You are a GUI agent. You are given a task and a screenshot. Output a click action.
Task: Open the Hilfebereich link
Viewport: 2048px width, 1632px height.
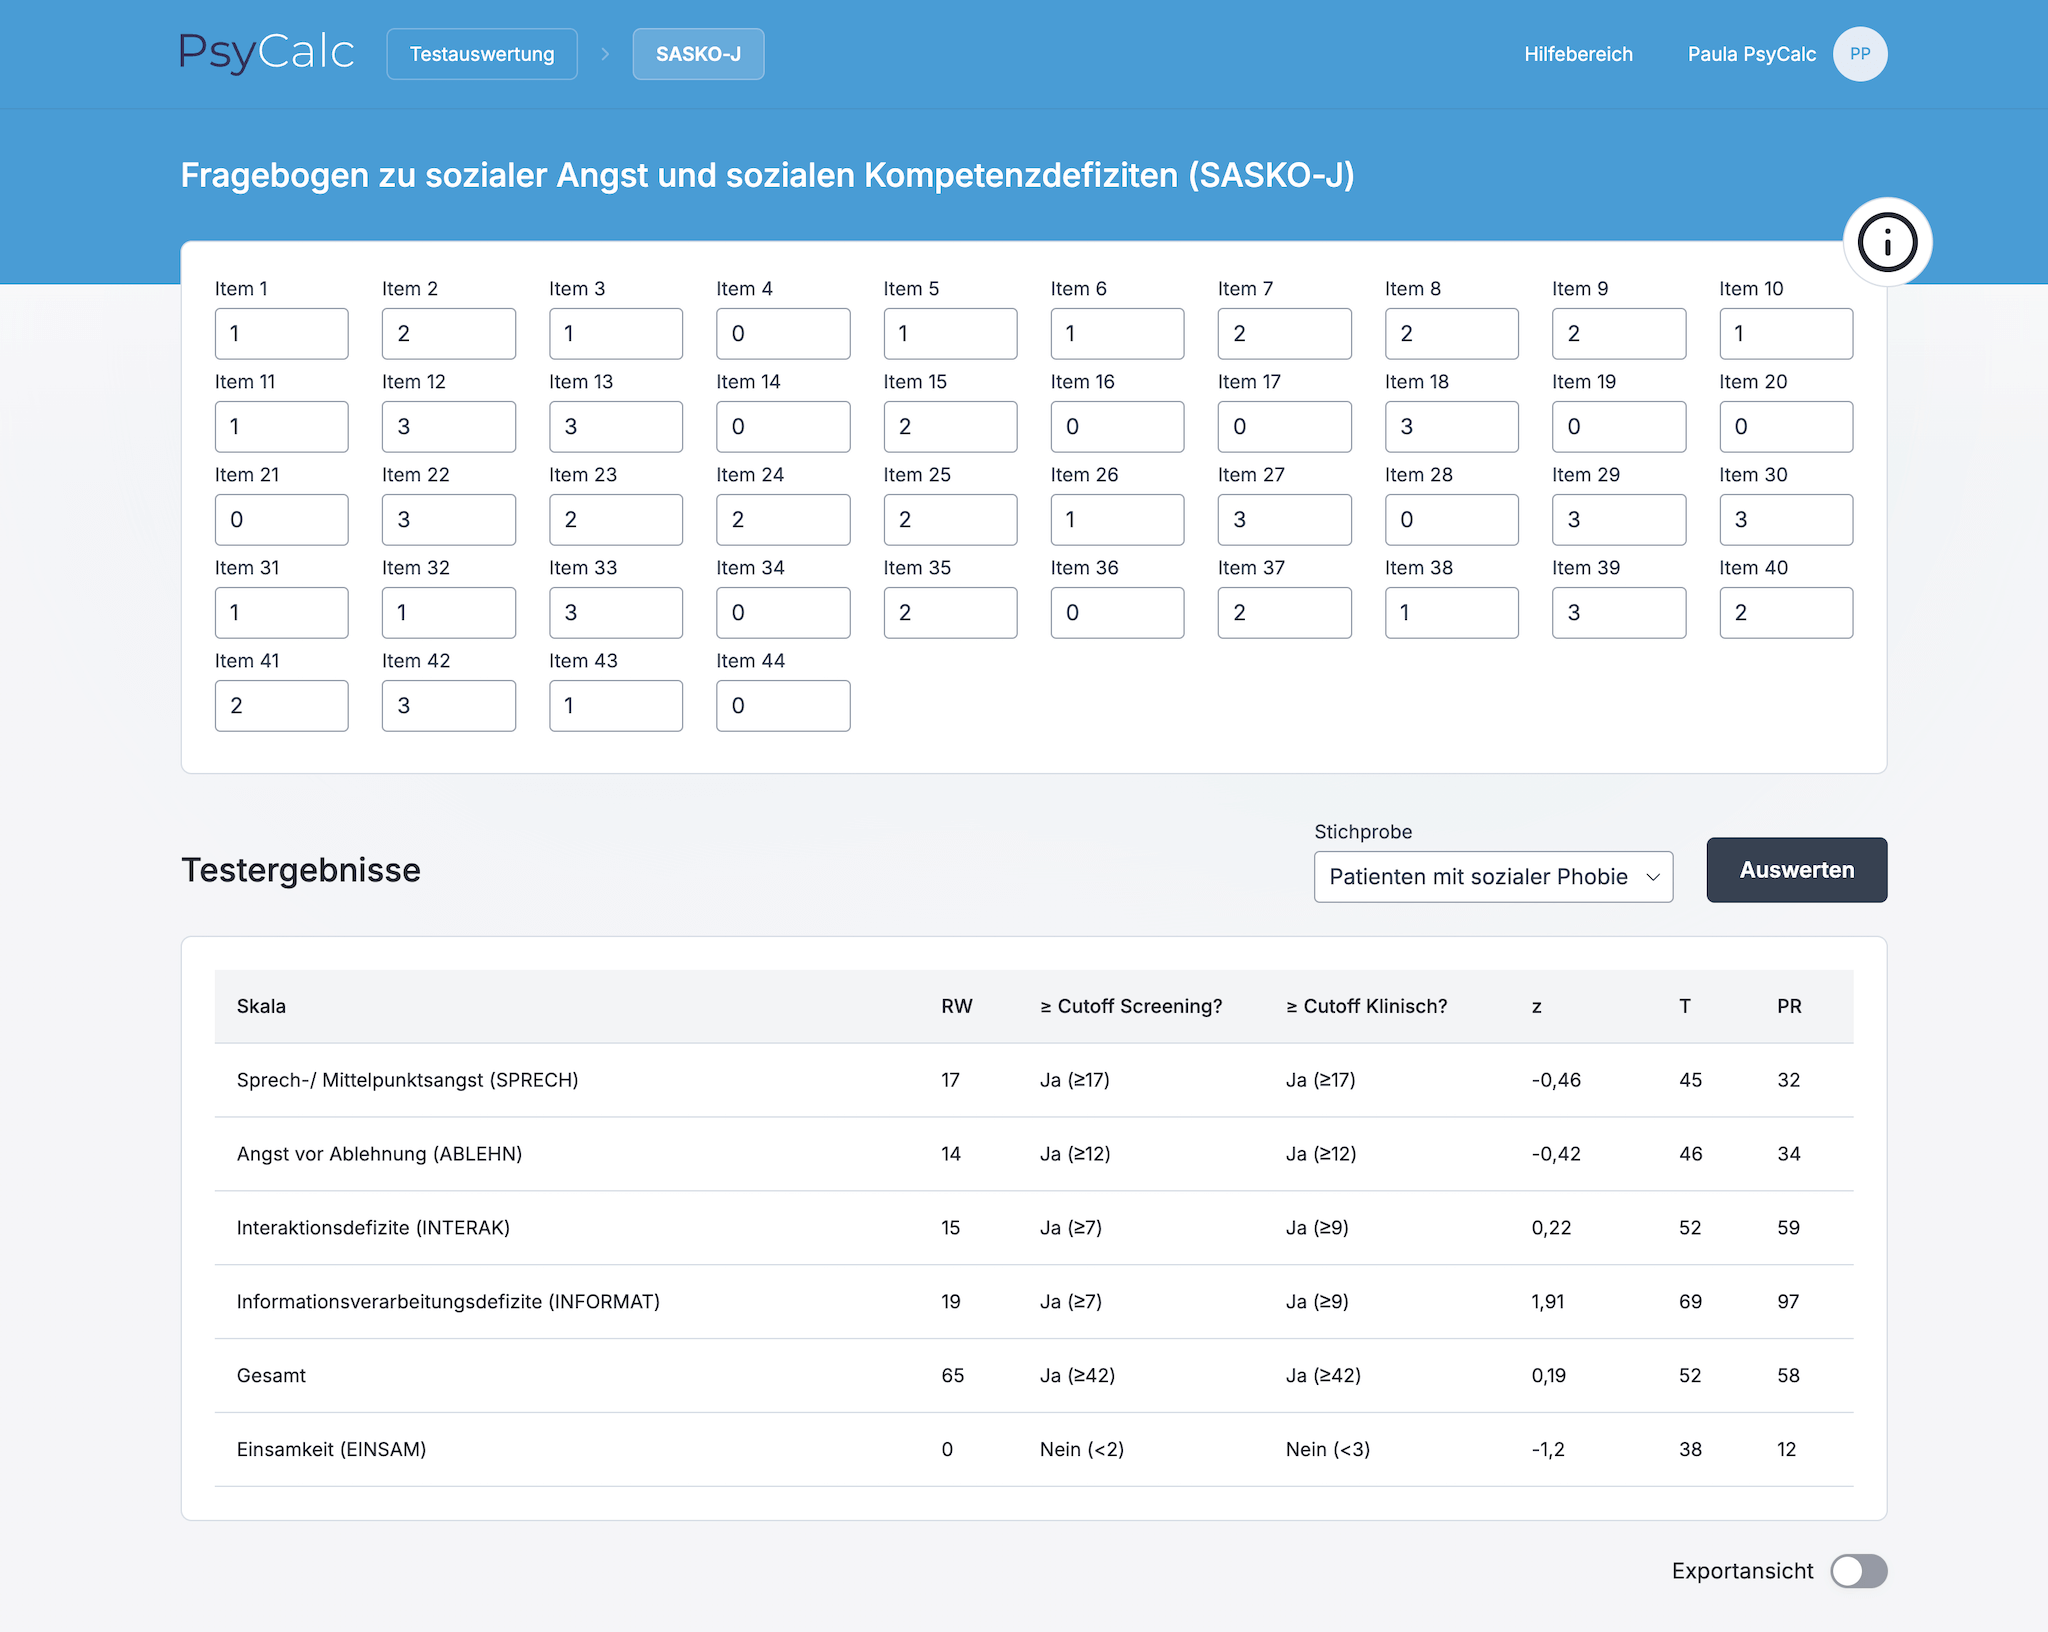[x=1578, y=54]
